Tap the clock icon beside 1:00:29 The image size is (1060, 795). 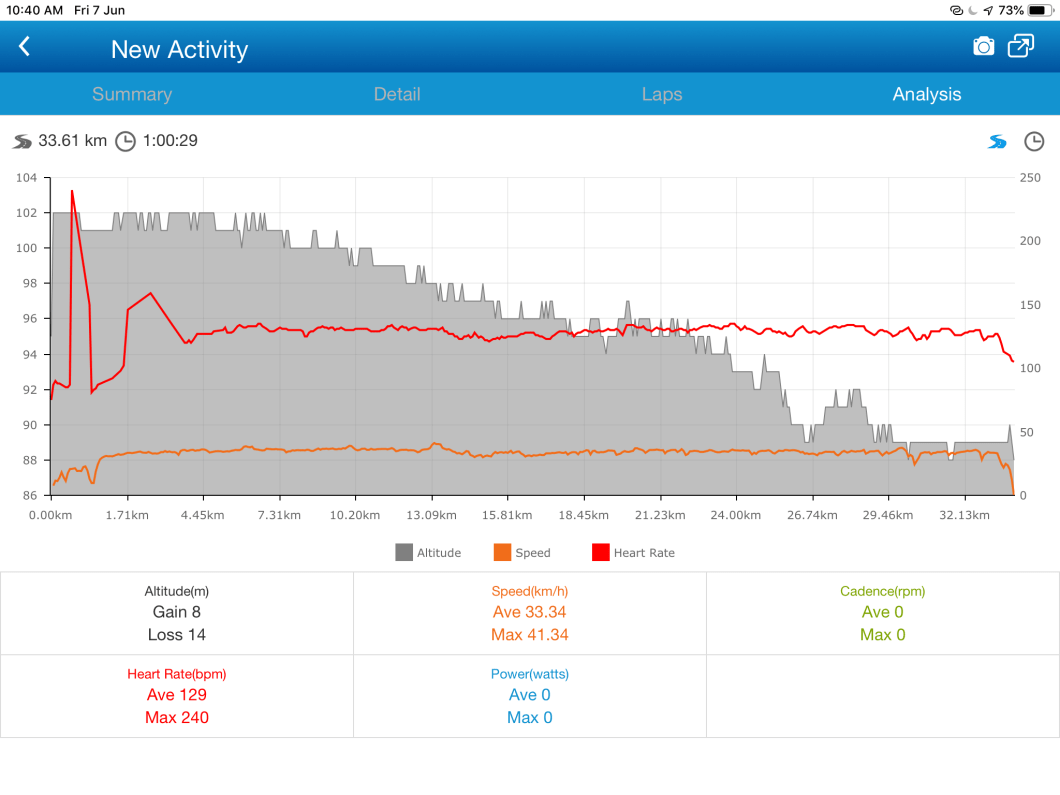point(125,141)
